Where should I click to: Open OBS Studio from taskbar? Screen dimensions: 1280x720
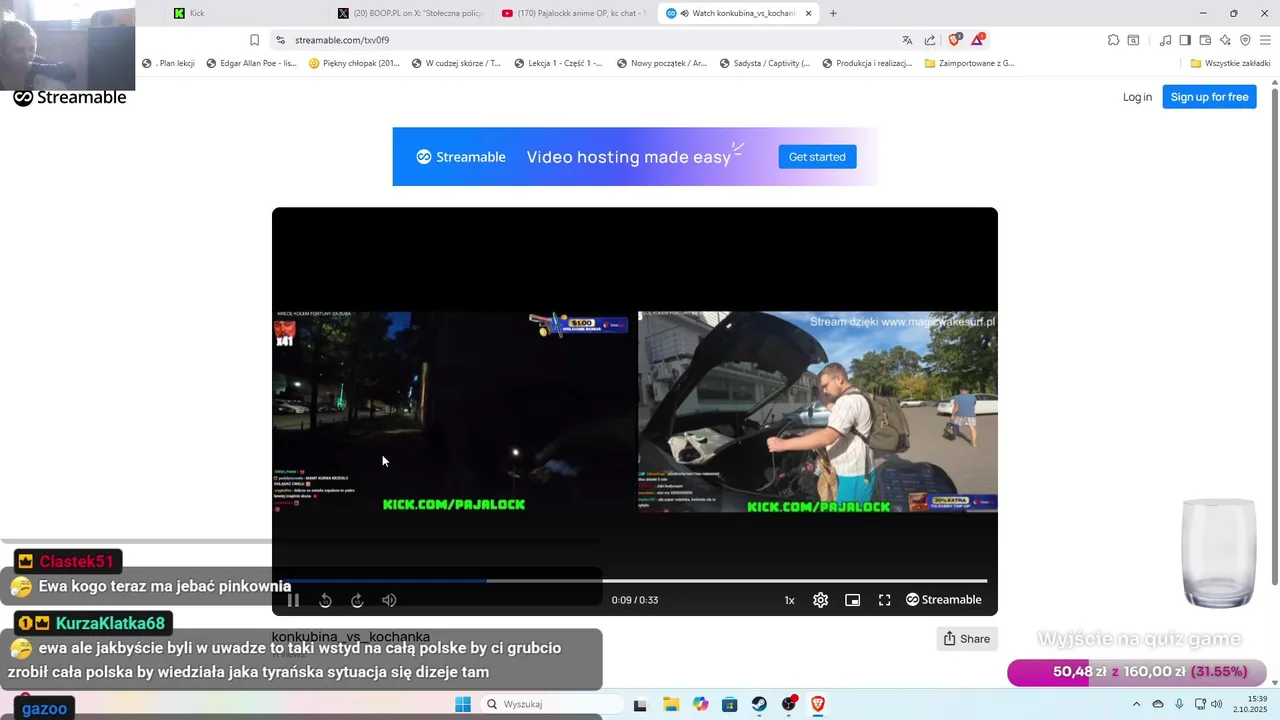789,704
